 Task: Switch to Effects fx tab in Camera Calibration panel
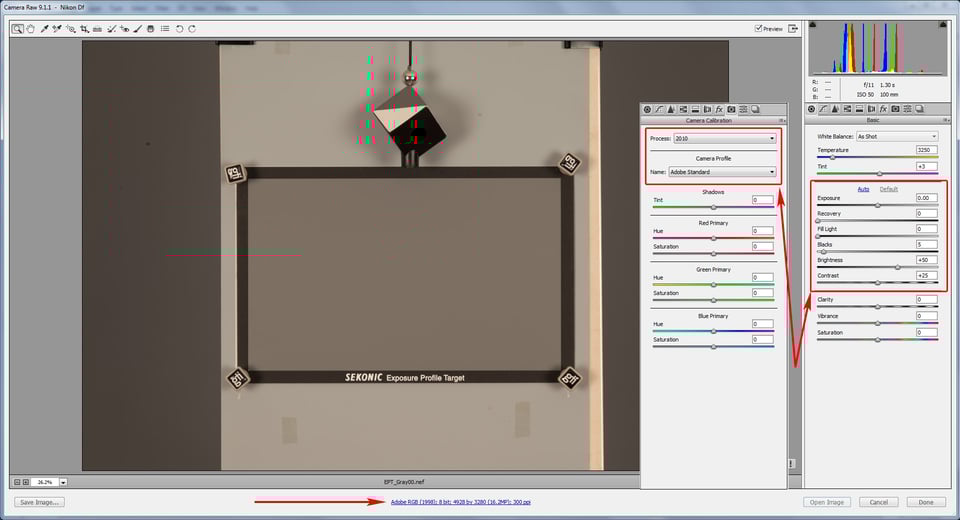719,109
